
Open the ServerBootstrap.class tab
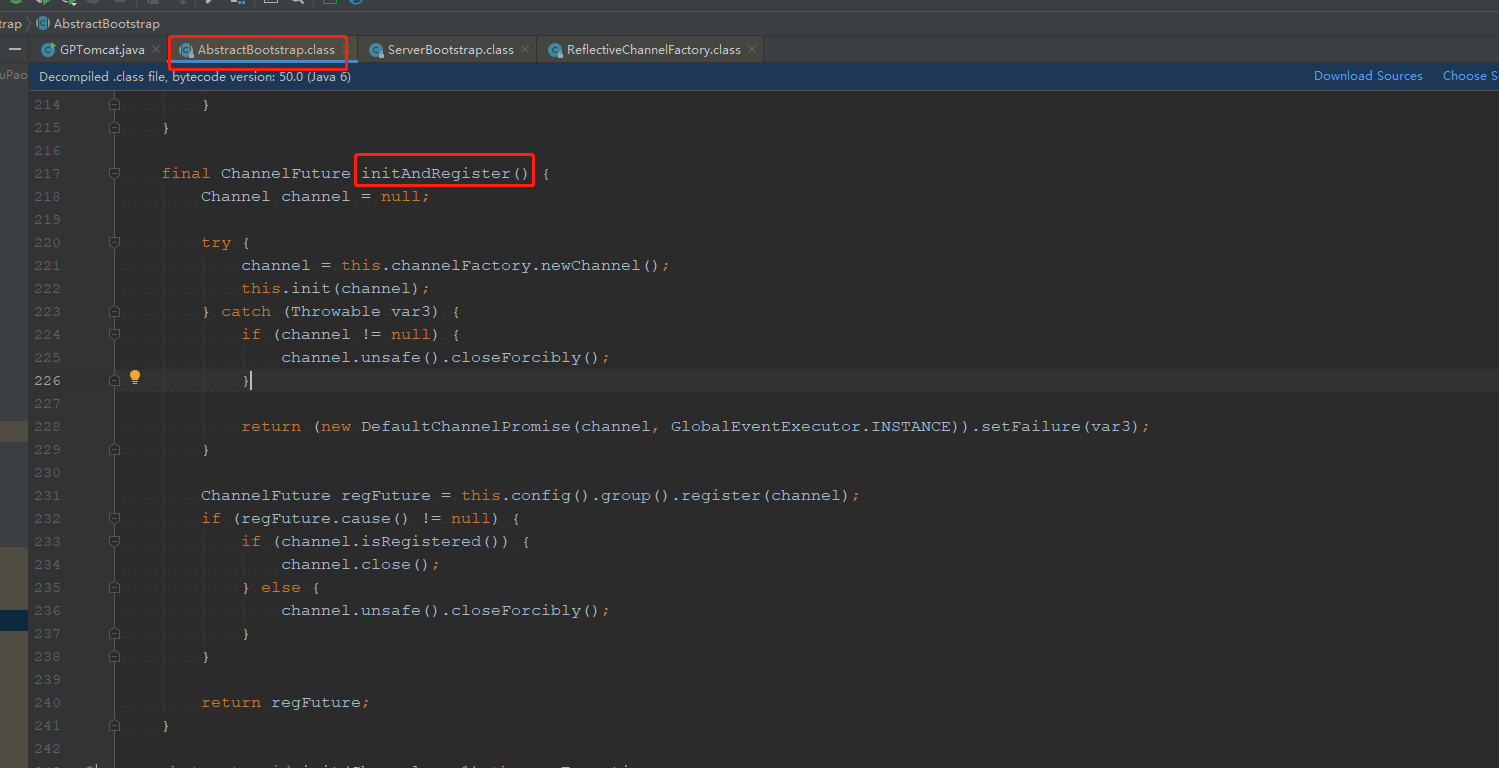pyautogui.click(x=450, y=50)
